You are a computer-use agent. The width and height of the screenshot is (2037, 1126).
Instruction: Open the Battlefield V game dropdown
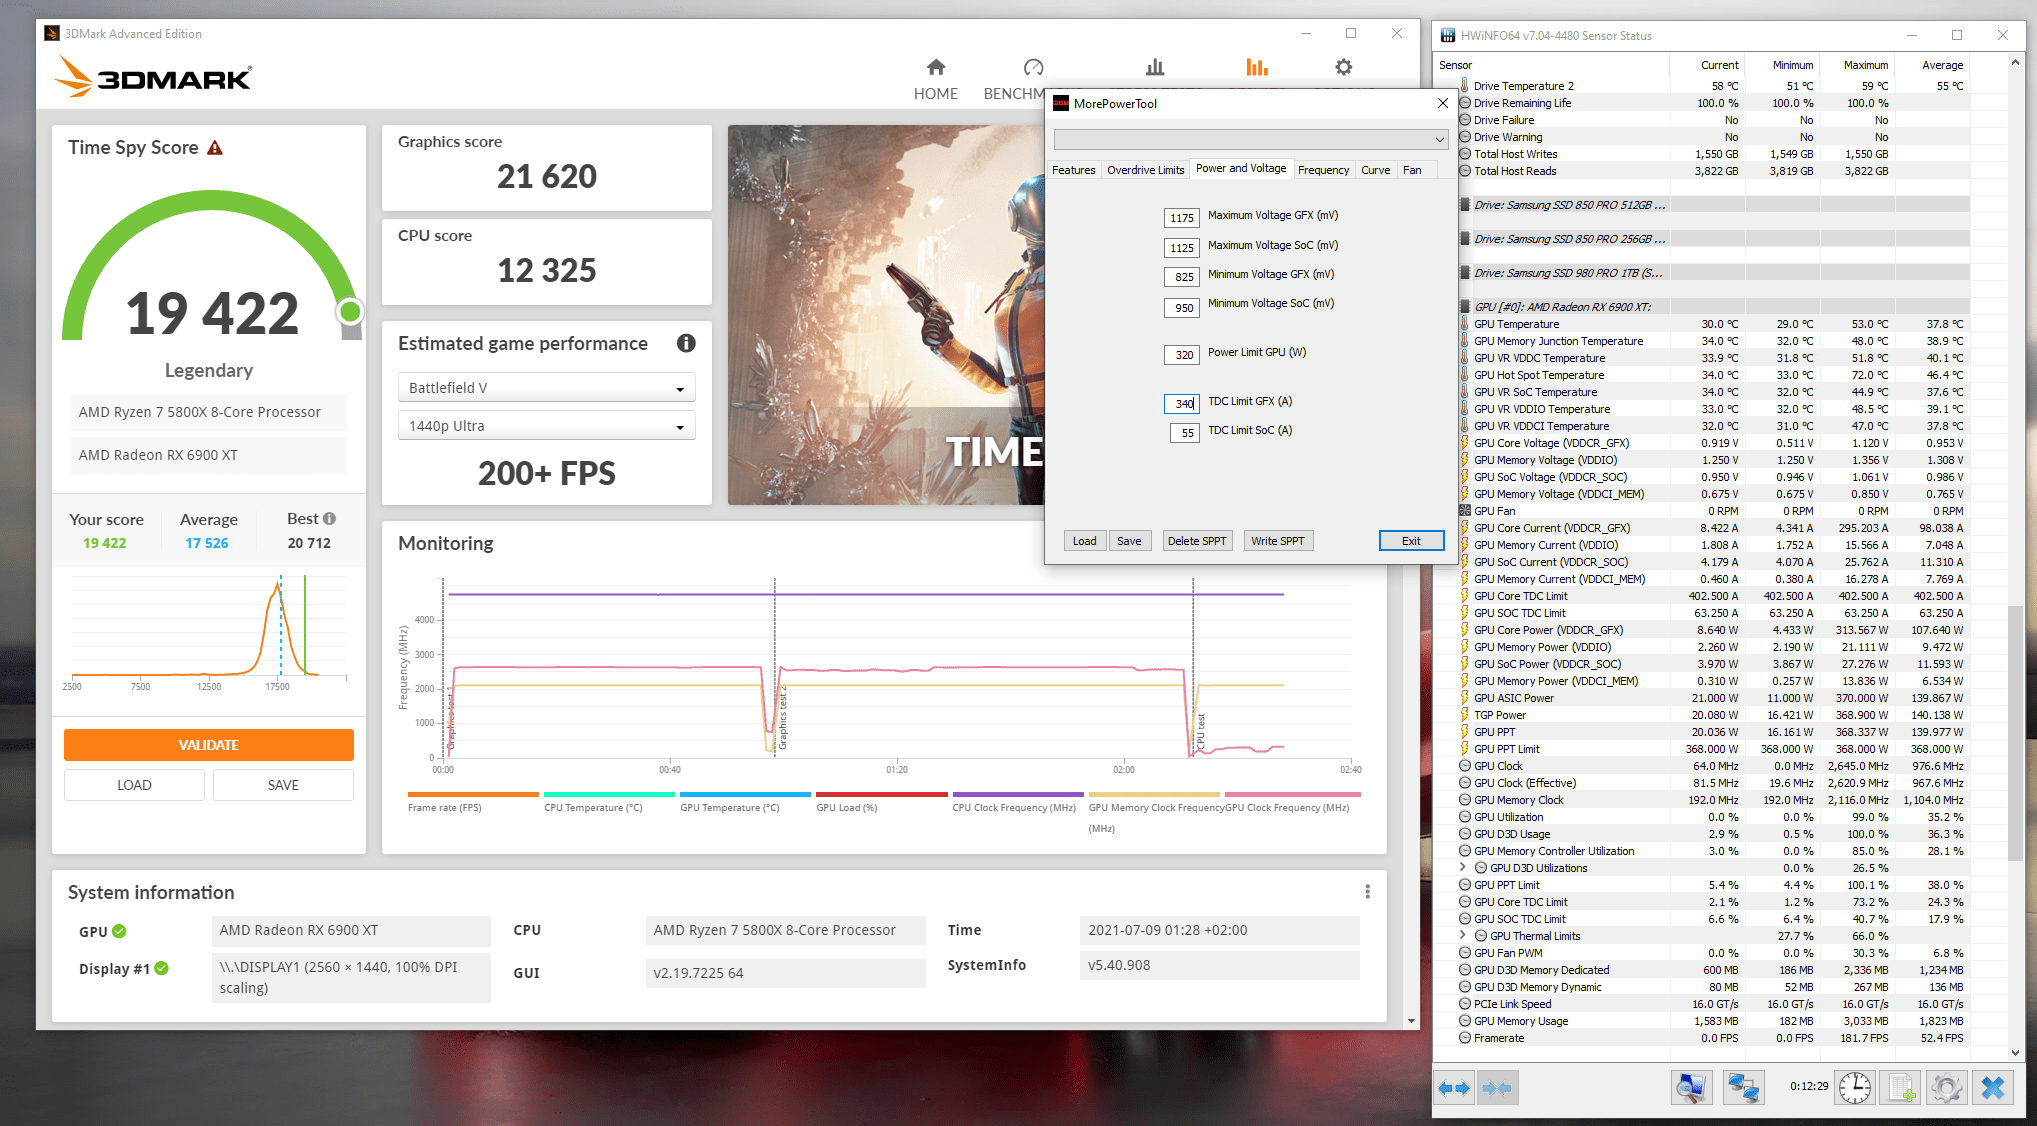(547, 388)
